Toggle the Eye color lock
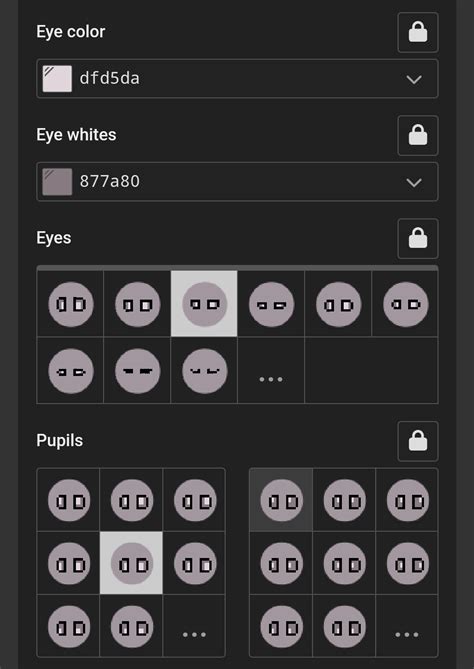This screenshot has width=474, height=669. point(418,32)
